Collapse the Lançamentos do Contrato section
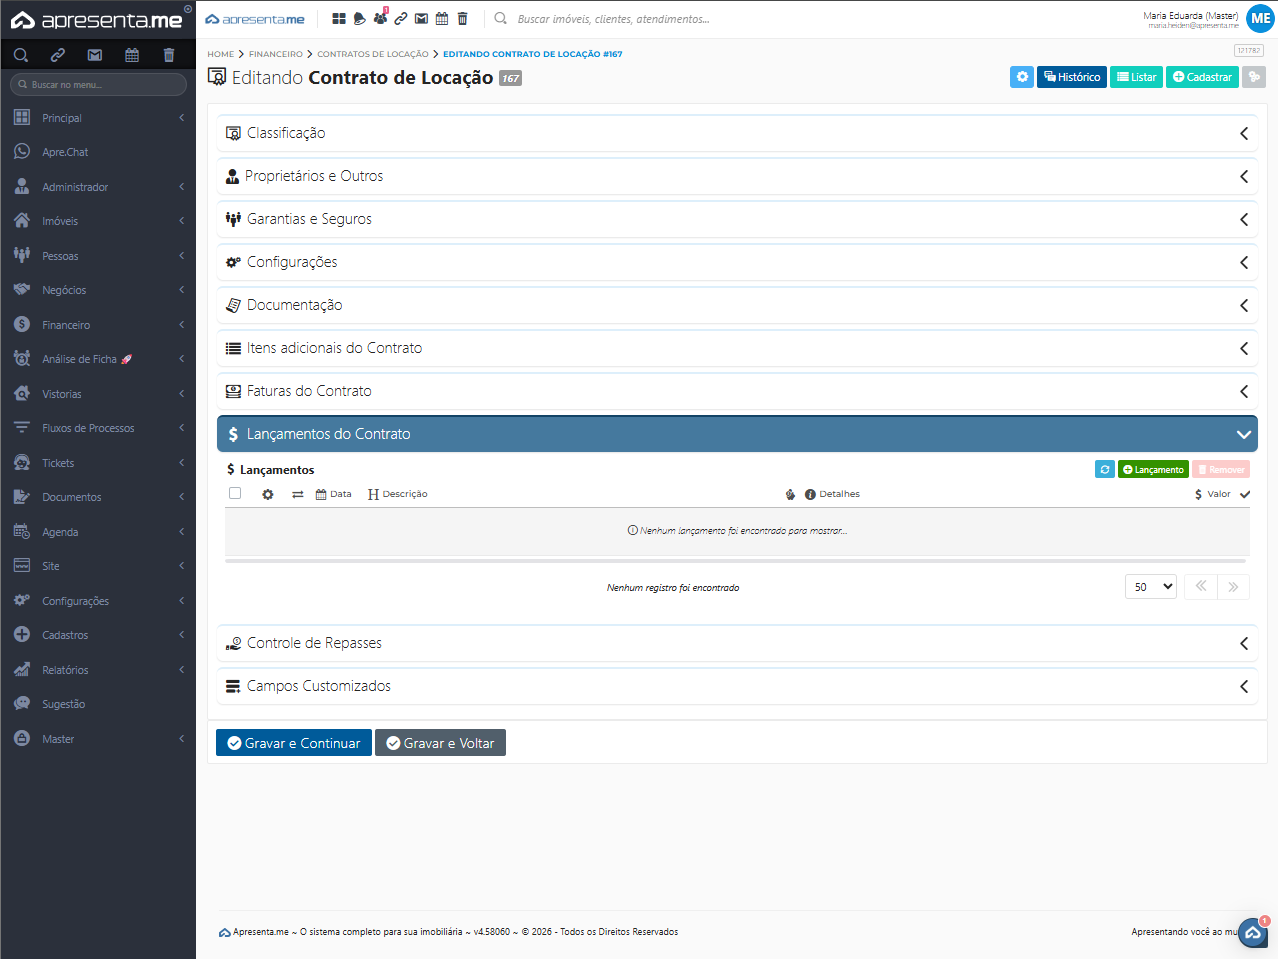1278x959 pixels. coord(1243,434)
